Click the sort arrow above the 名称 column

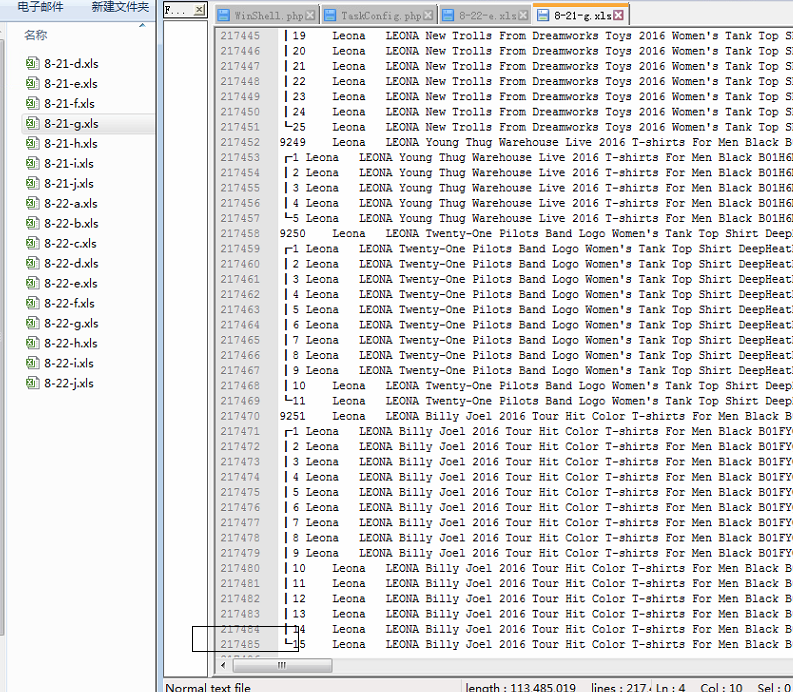142,25
